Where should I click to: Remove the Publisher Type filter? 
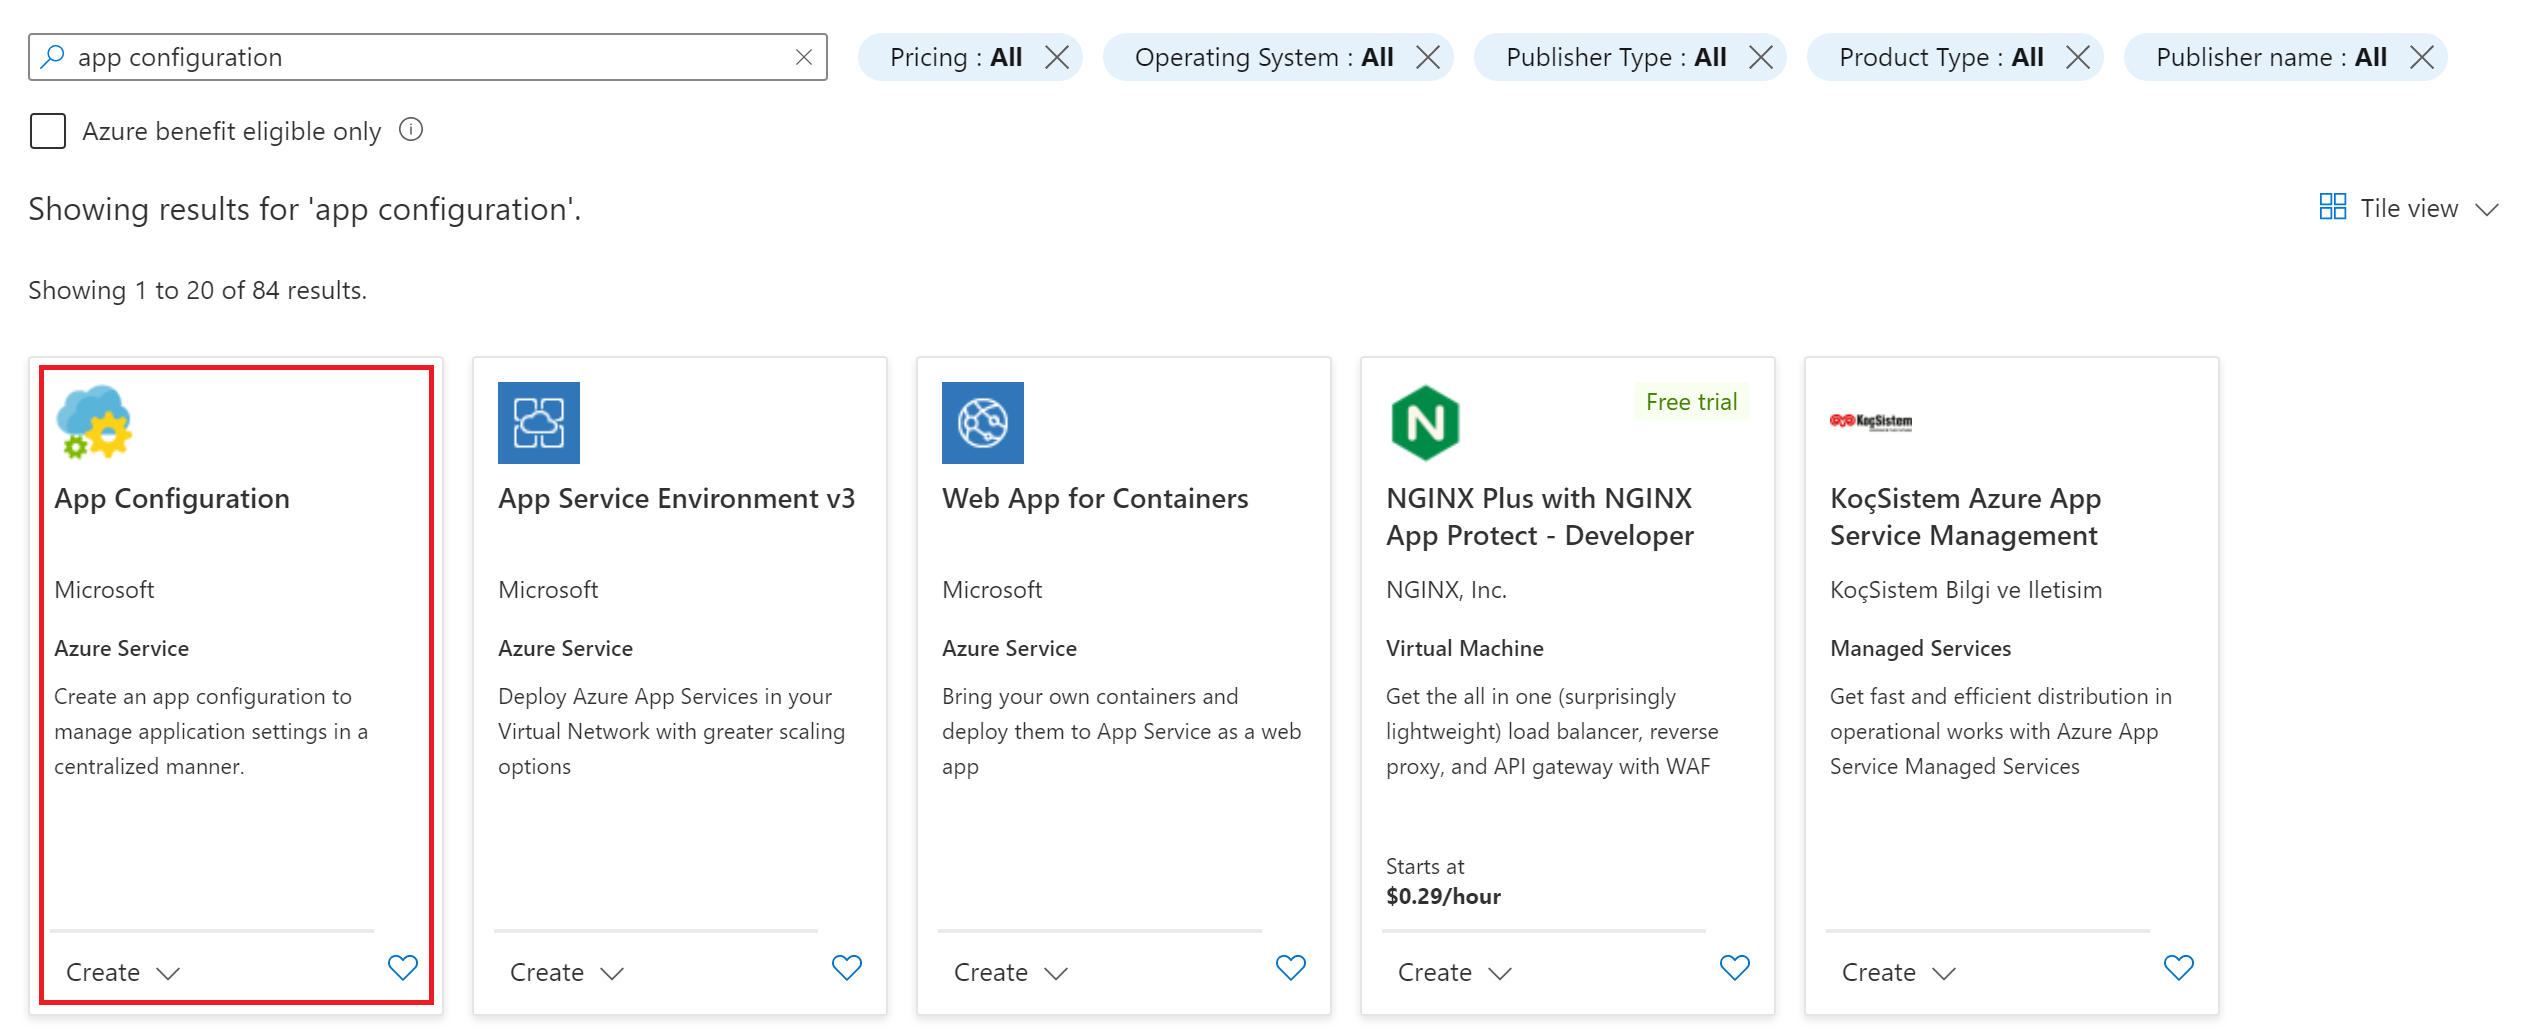(1761, 57)
